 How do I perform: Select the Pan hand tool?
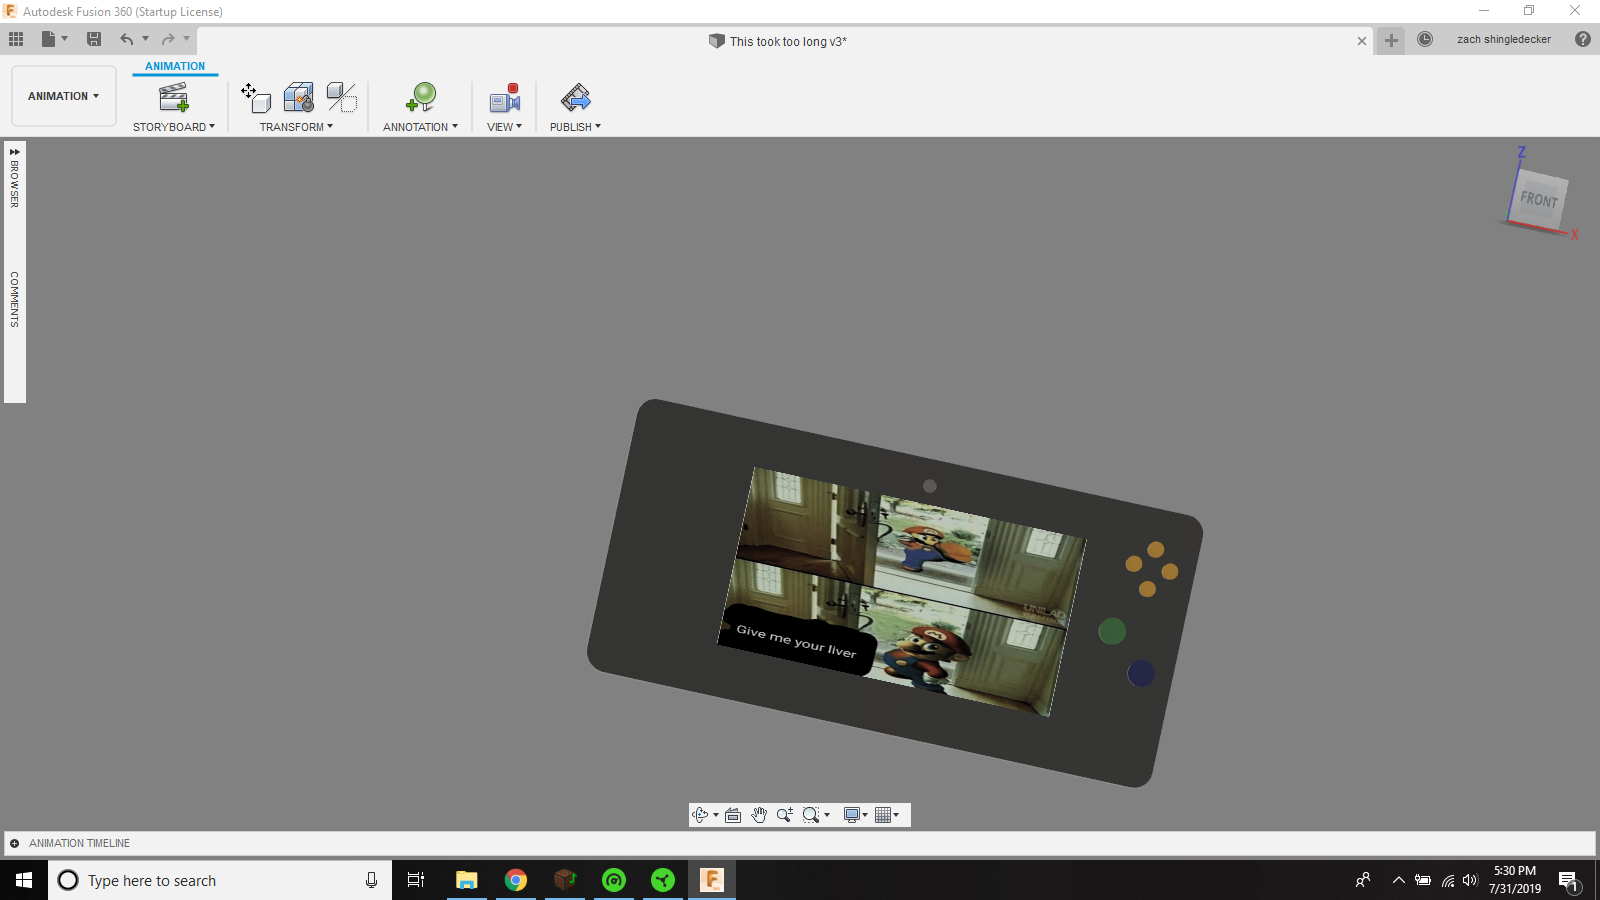pyautogui.click(x=759, y=815)
